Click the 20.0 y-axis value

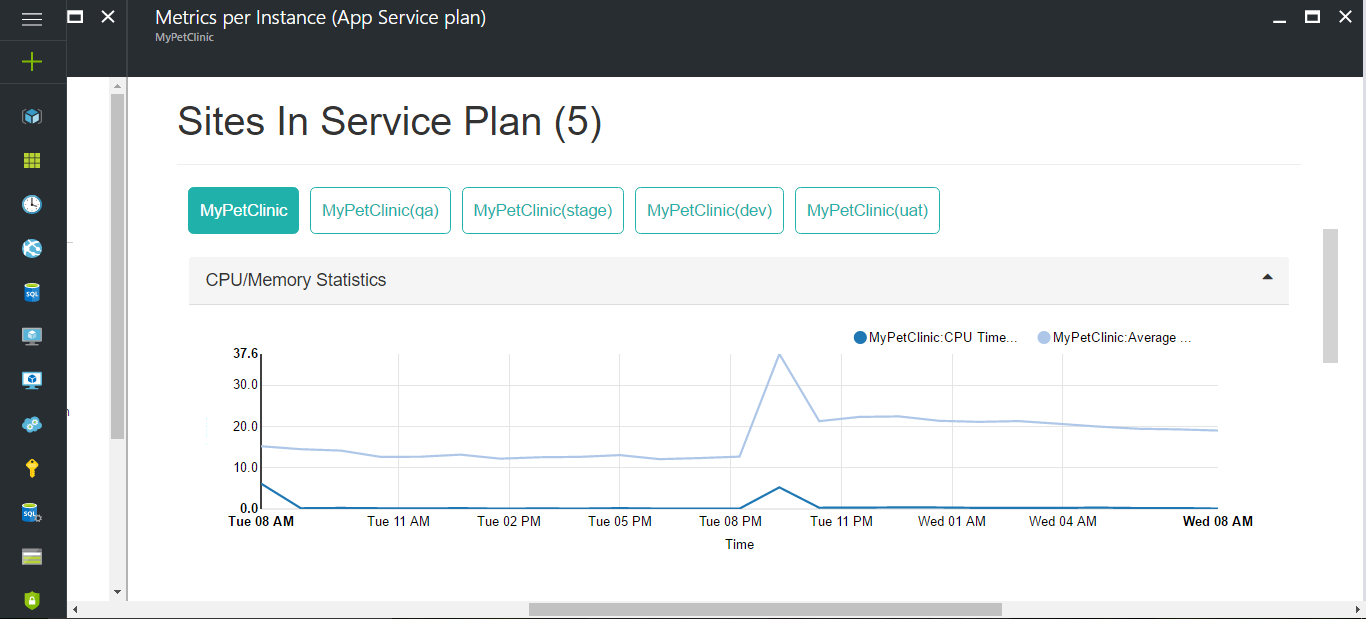[245, 426]
